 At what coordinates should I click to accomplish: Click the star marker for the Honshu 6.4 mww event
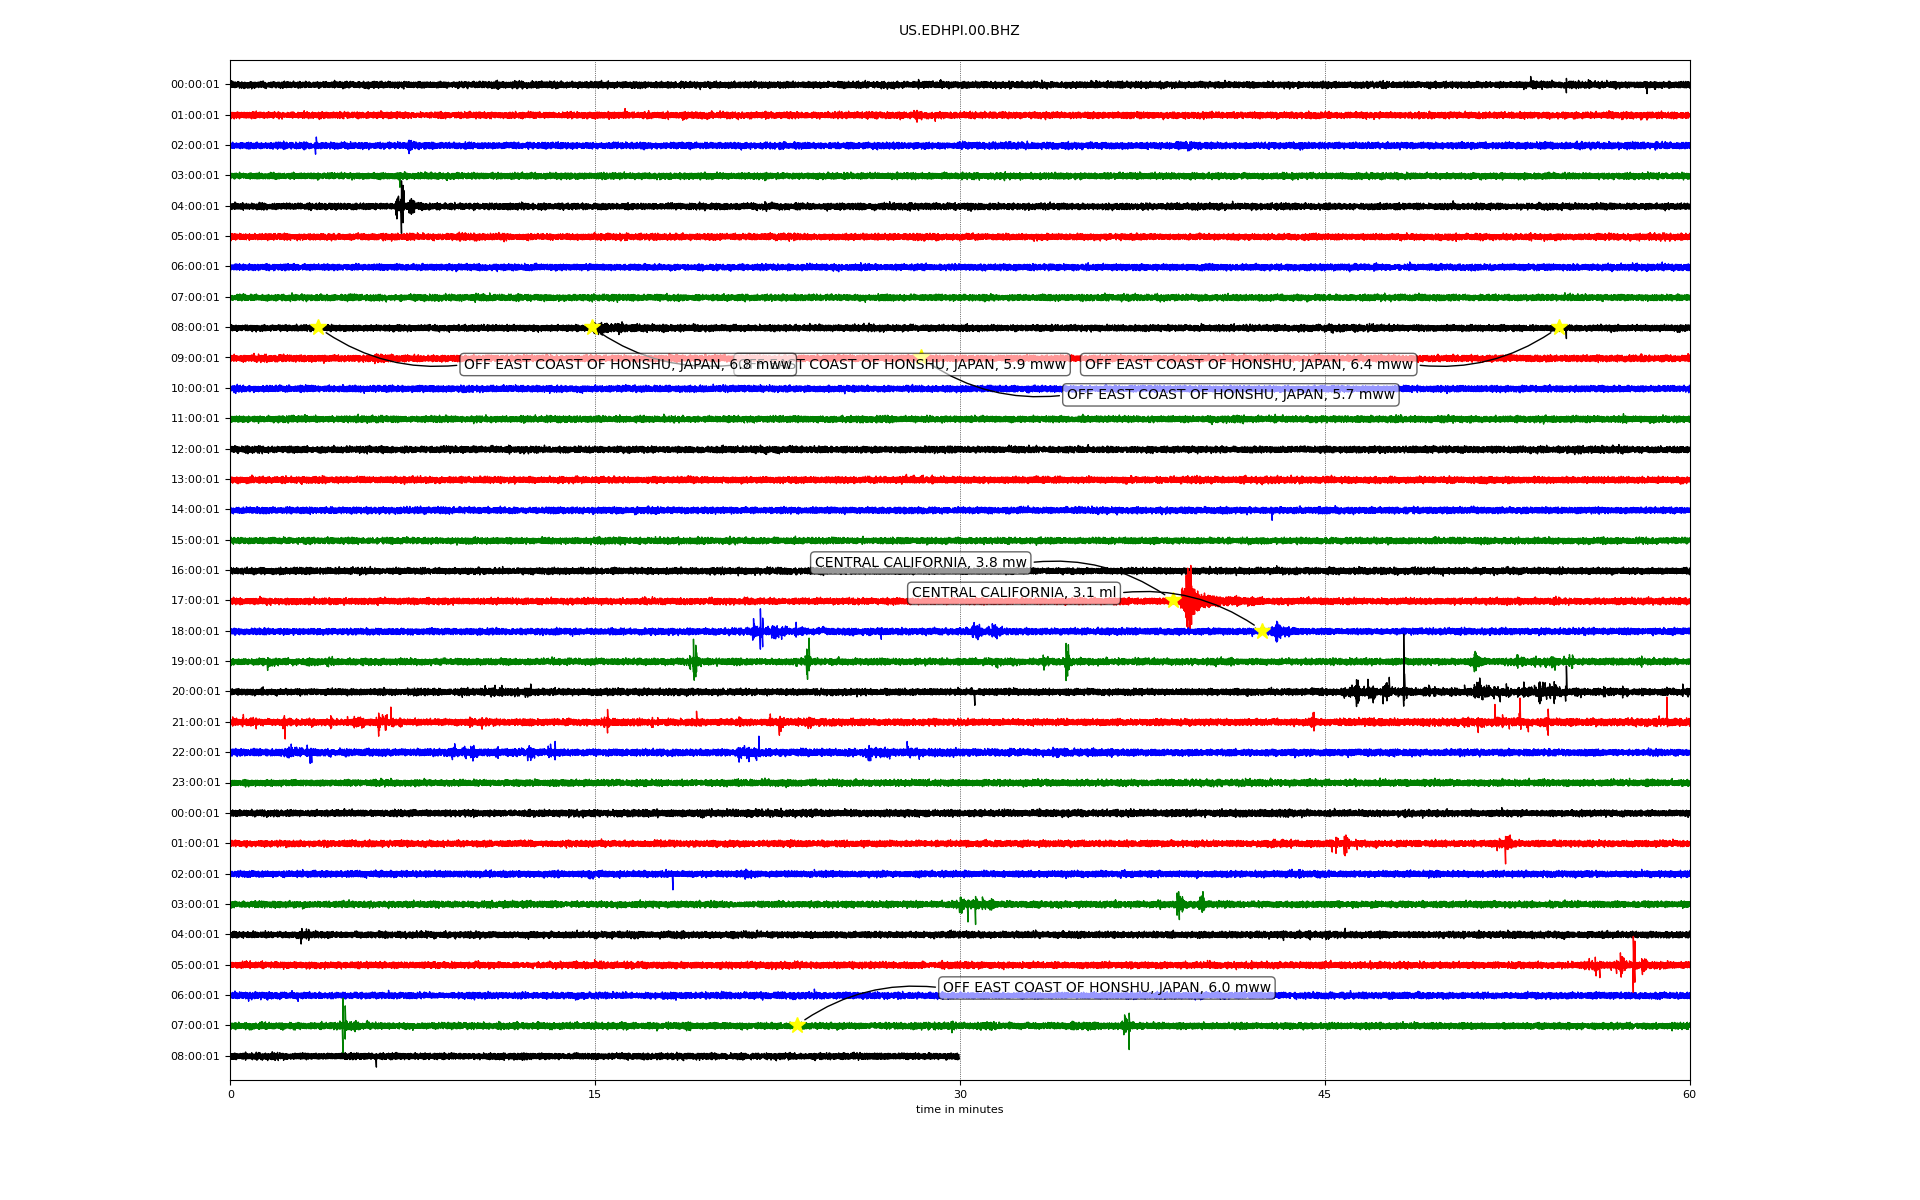click(1558, 327)
